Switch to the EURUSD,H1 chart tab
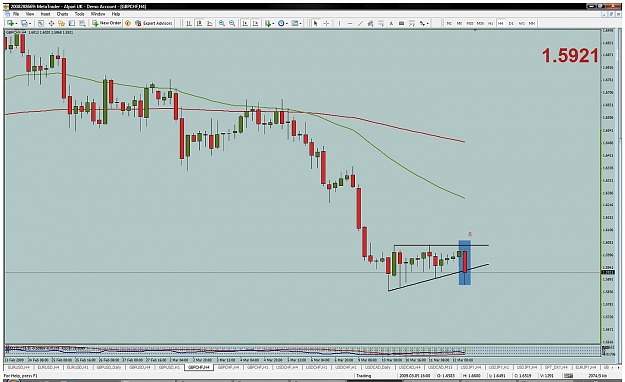 [78, 367]
